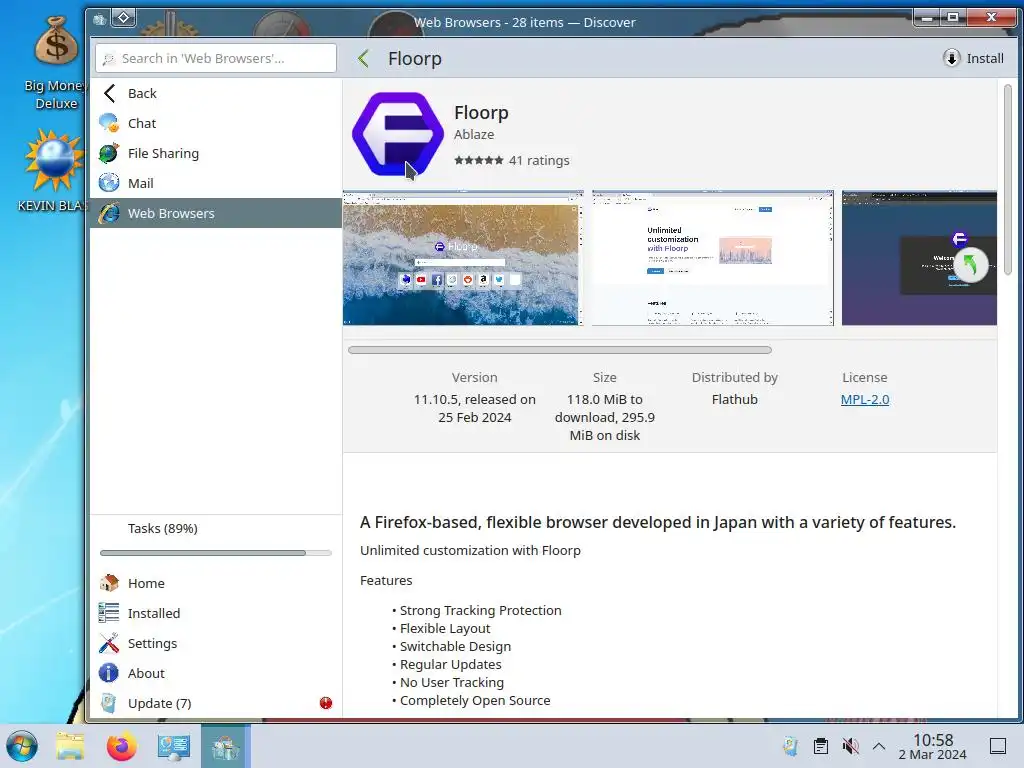Click the screenshots horizontal scrollbar
The height and width of the screenshot is (768, 1024).
coord(560,350)
